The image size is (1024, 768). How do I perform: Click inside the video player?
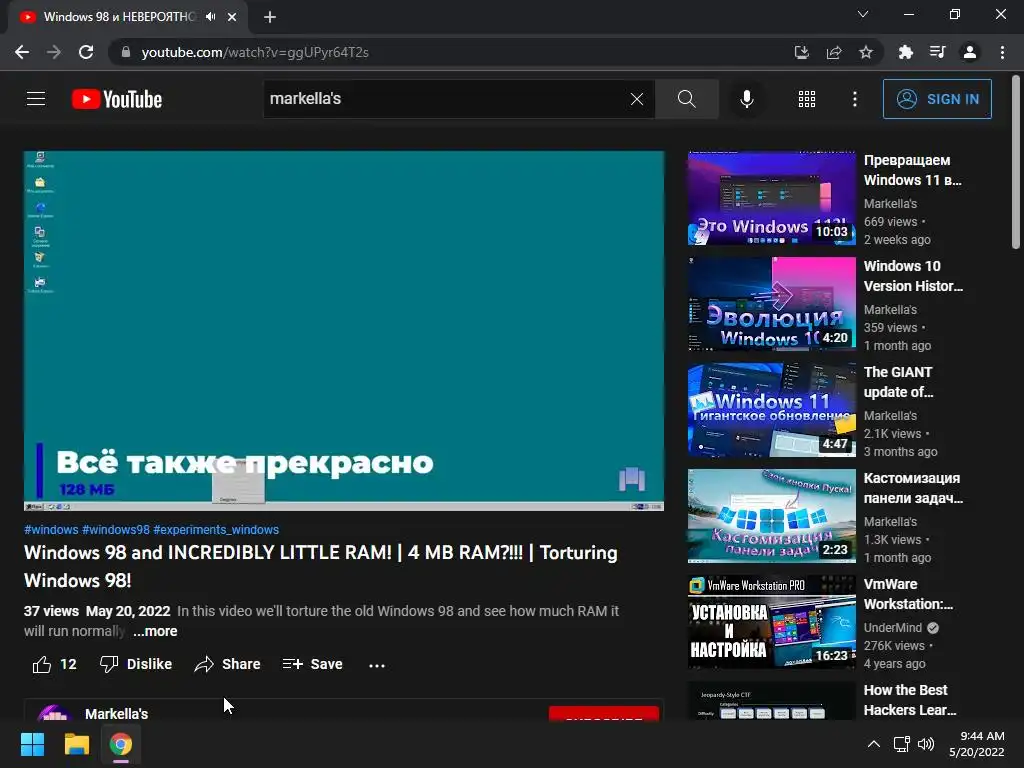344,330
